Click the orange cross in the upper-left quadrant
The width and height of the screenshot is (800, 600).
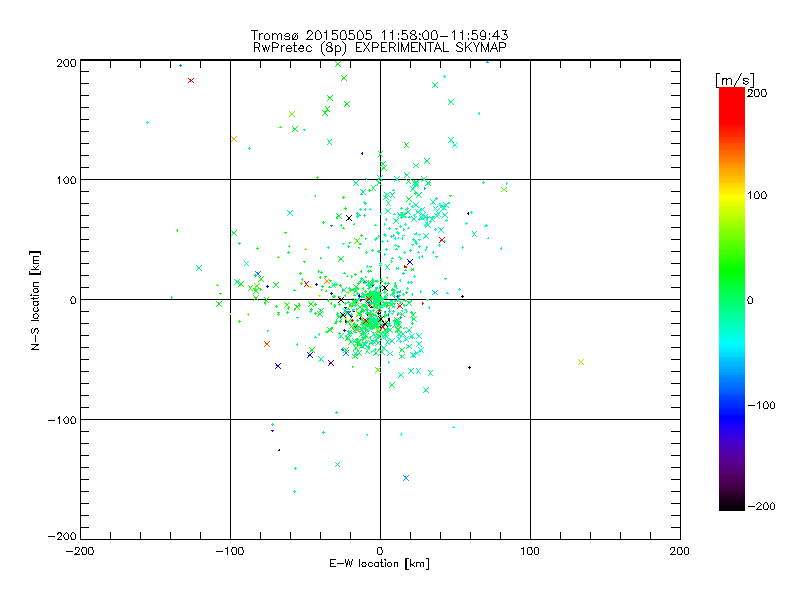point(234,139)
